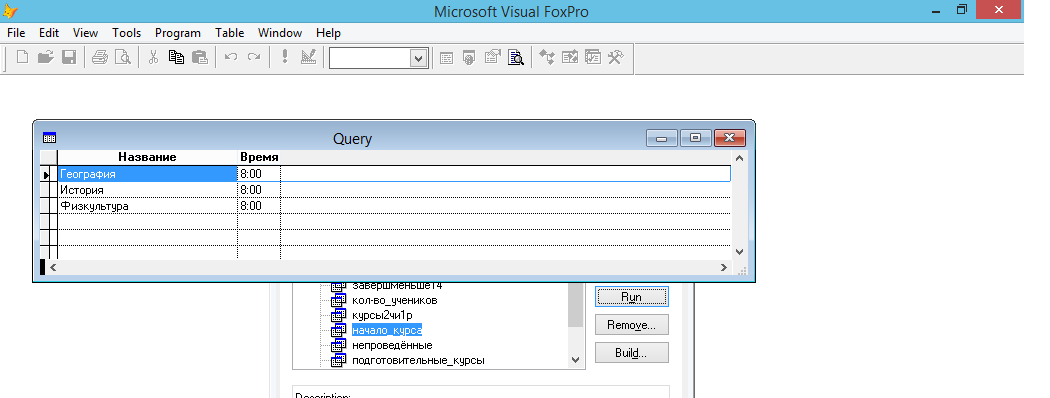Click the Data Session Window icon
The width and height of the screenshot is (1050, 398).
point(469,58)
